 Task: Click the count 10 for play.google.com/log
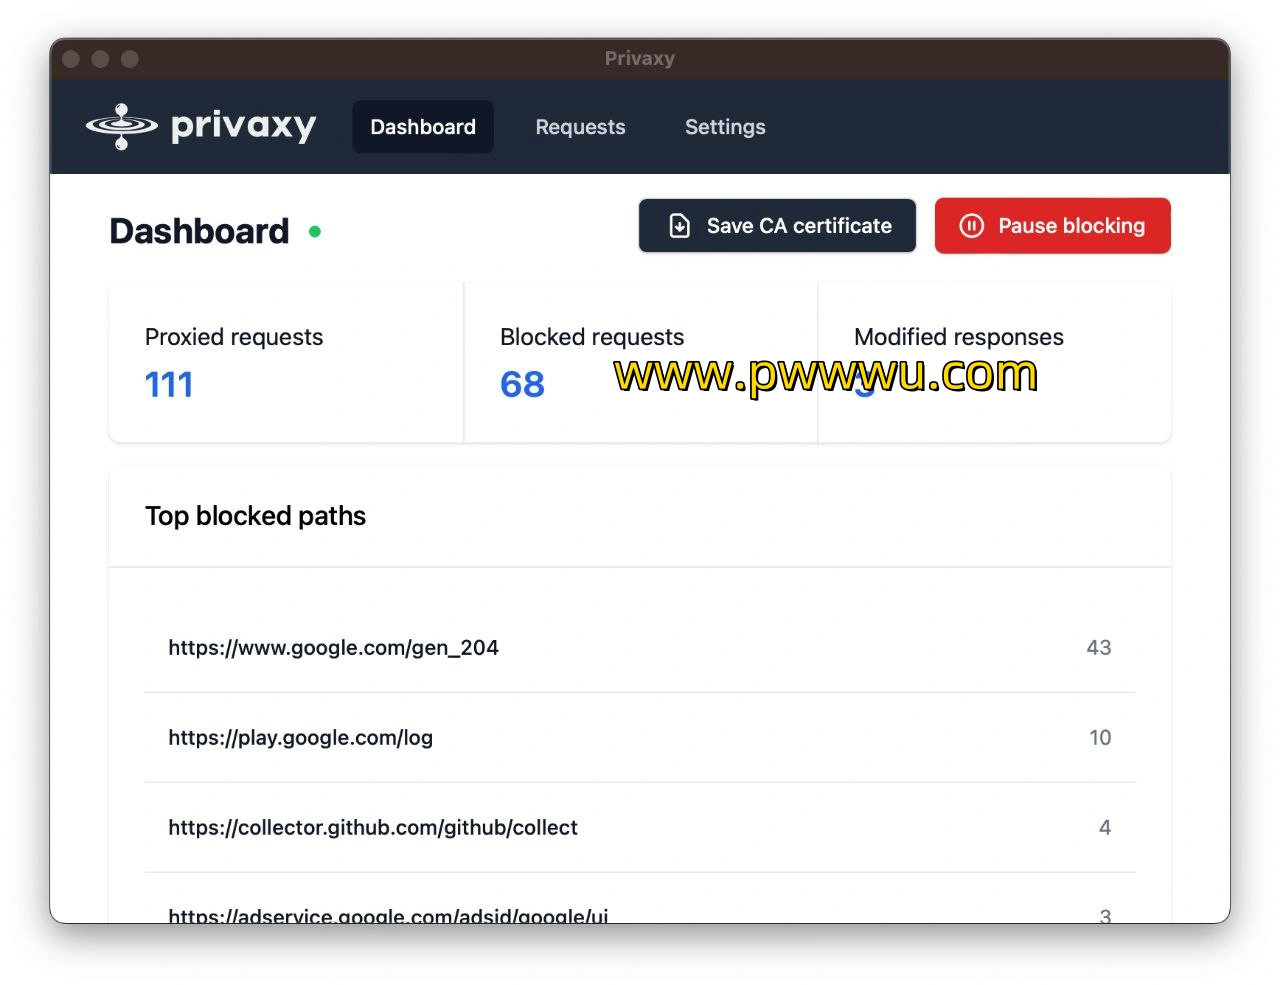click(1100, 738)
